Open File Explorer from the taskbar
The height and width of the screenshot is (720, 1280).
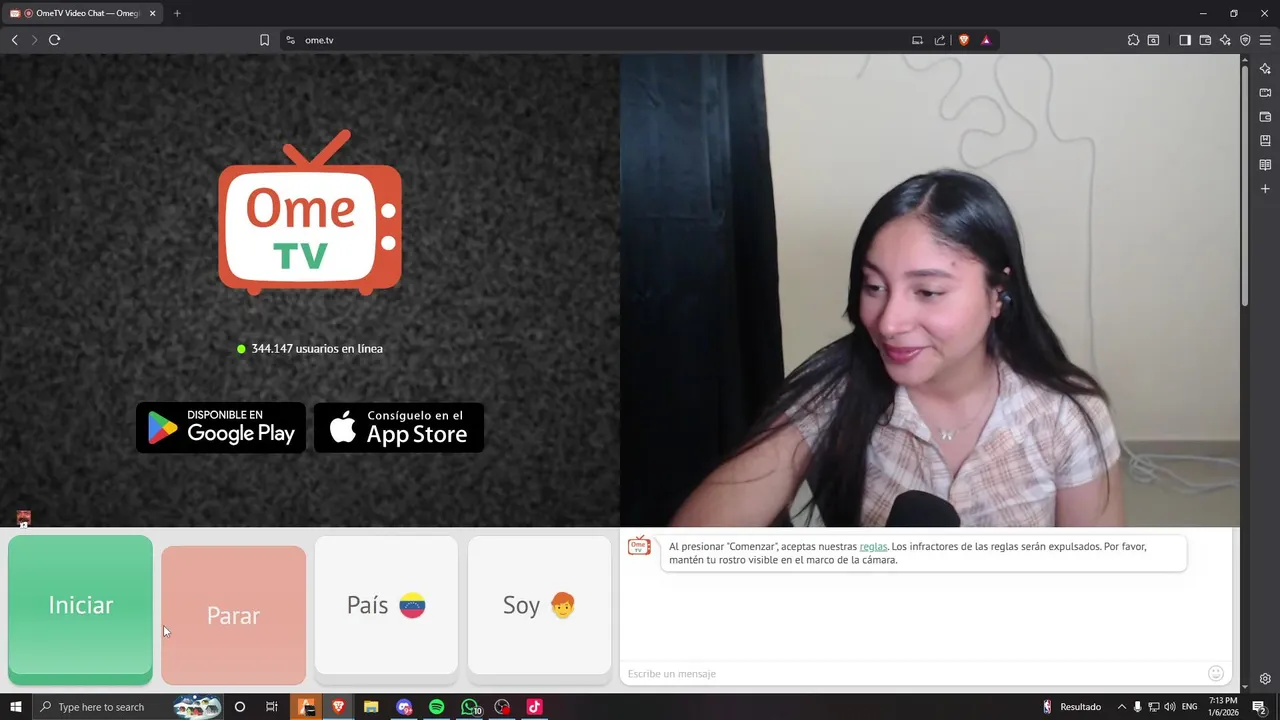point(371,707)
